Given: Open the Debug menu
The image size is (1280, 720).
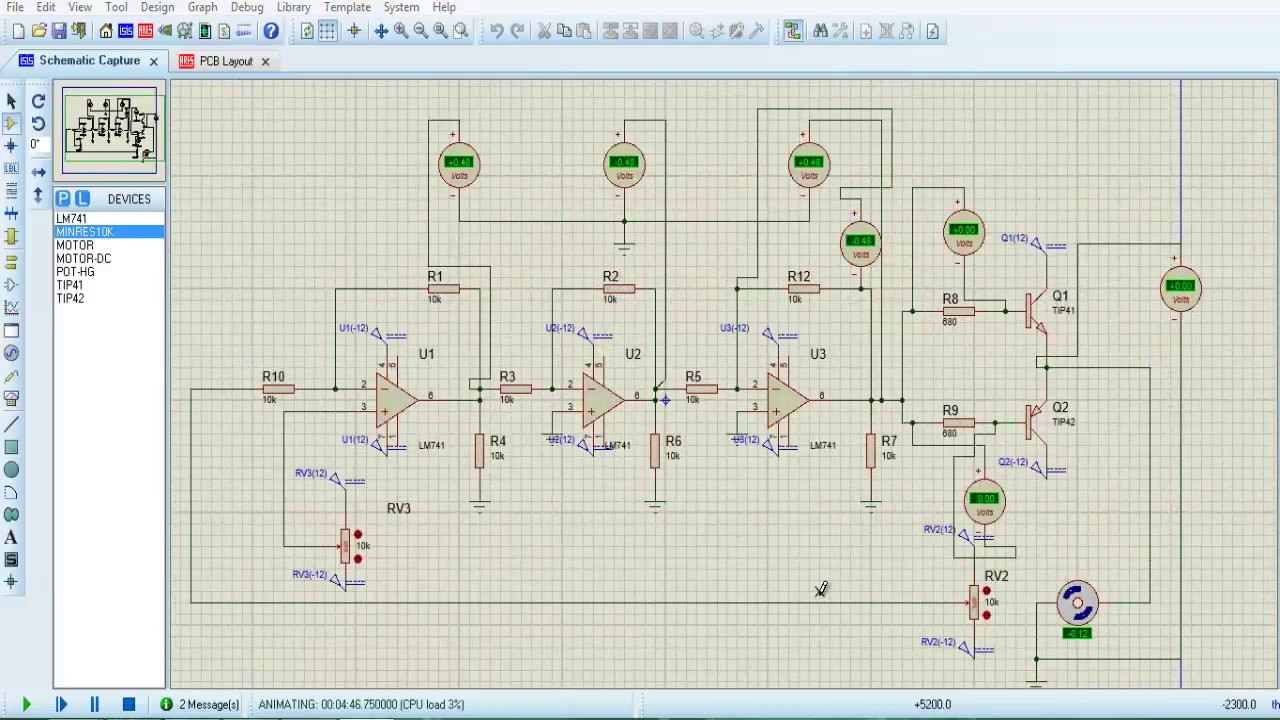Looking at the screenshot, I should click(x=247, y=7).
